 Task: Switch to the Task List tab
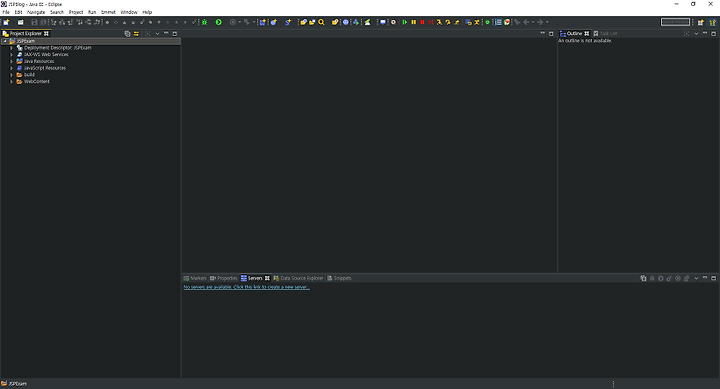pos(606,34)
